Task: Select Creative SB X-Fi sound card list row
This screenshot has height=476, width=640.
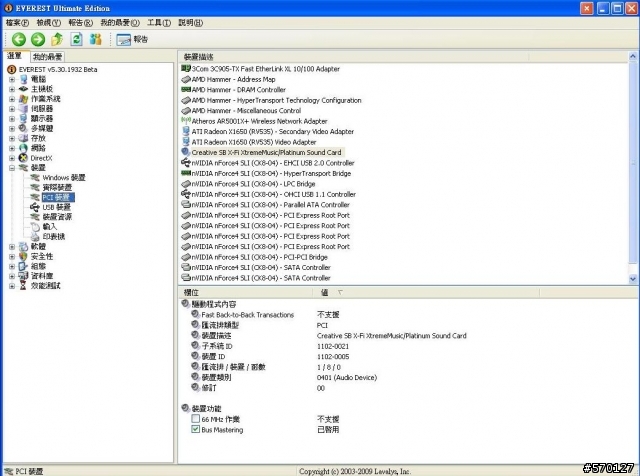Action: coord(261,152)
